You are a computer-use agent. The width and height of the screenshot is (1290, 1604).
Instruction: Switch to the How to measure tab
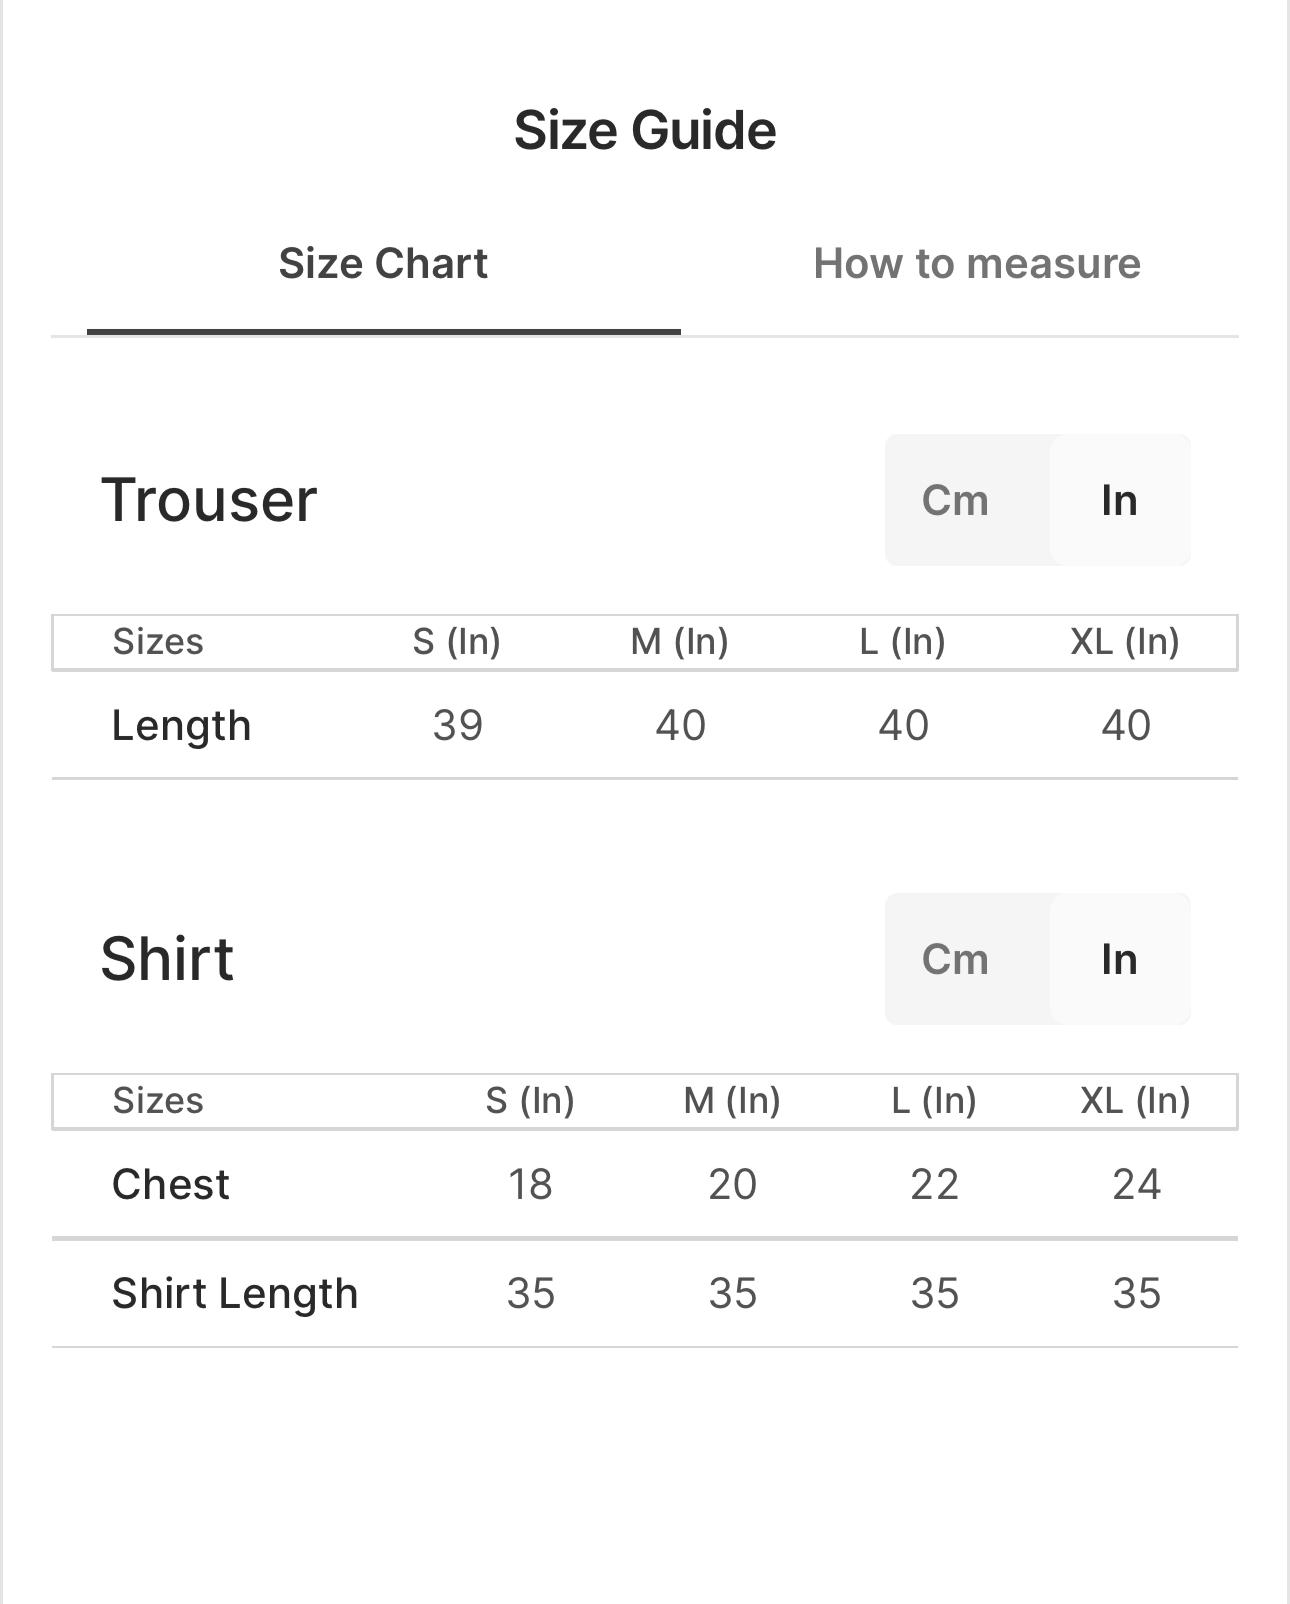[x=976, y=264]
